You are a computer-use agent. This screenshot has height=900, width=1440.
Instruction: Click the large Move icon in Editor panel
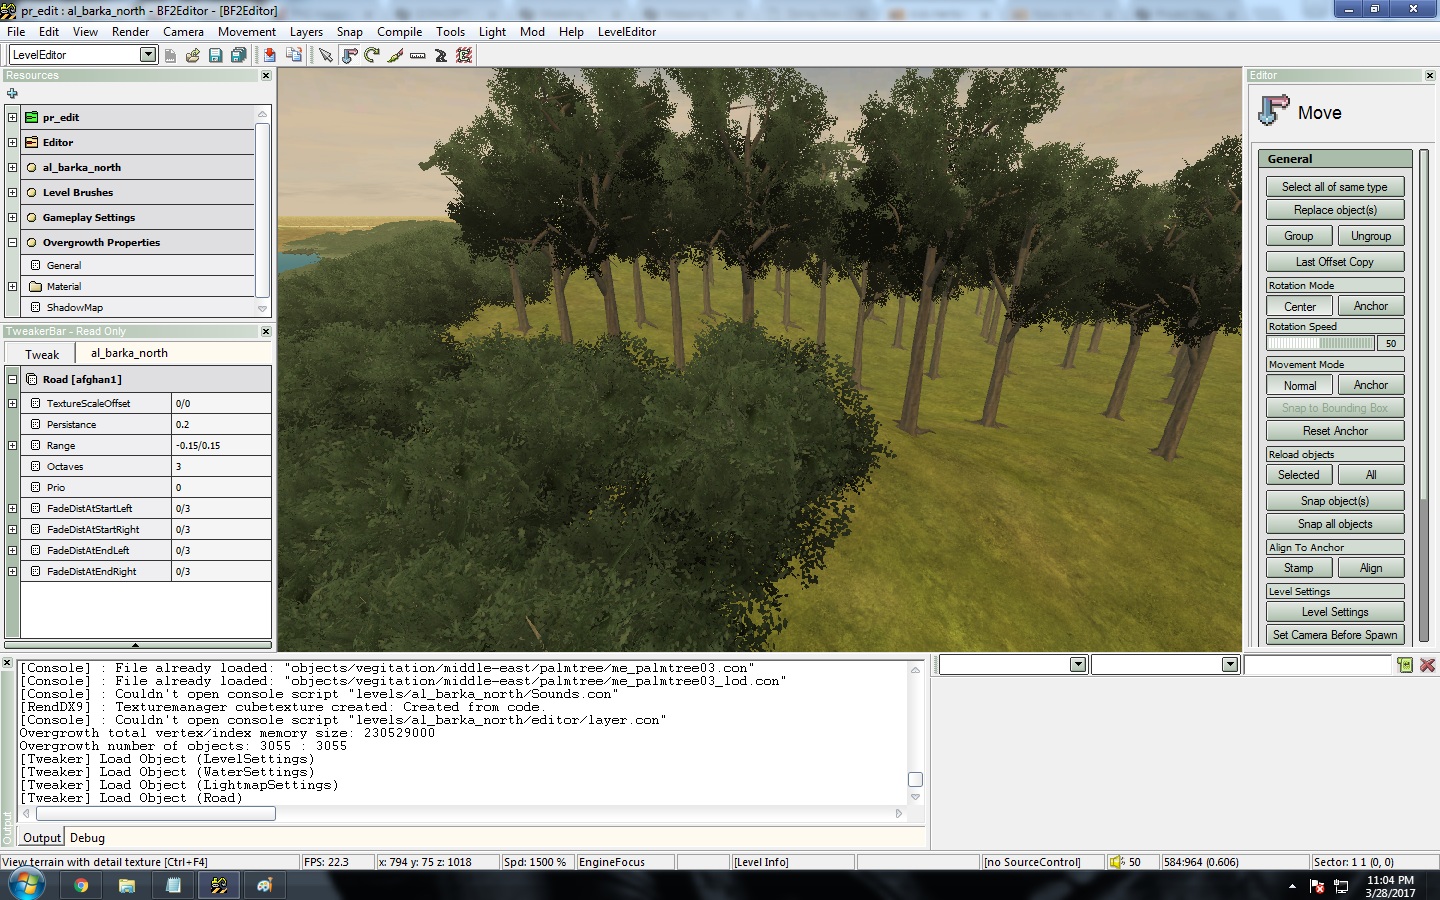point(1274,111)
